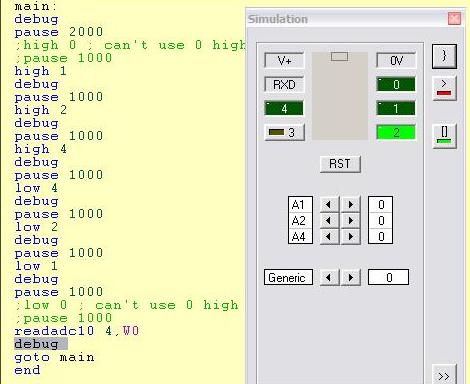Click the 0V pin label
The width and height of the screenshot is (470, 384).
pos(396,60)
